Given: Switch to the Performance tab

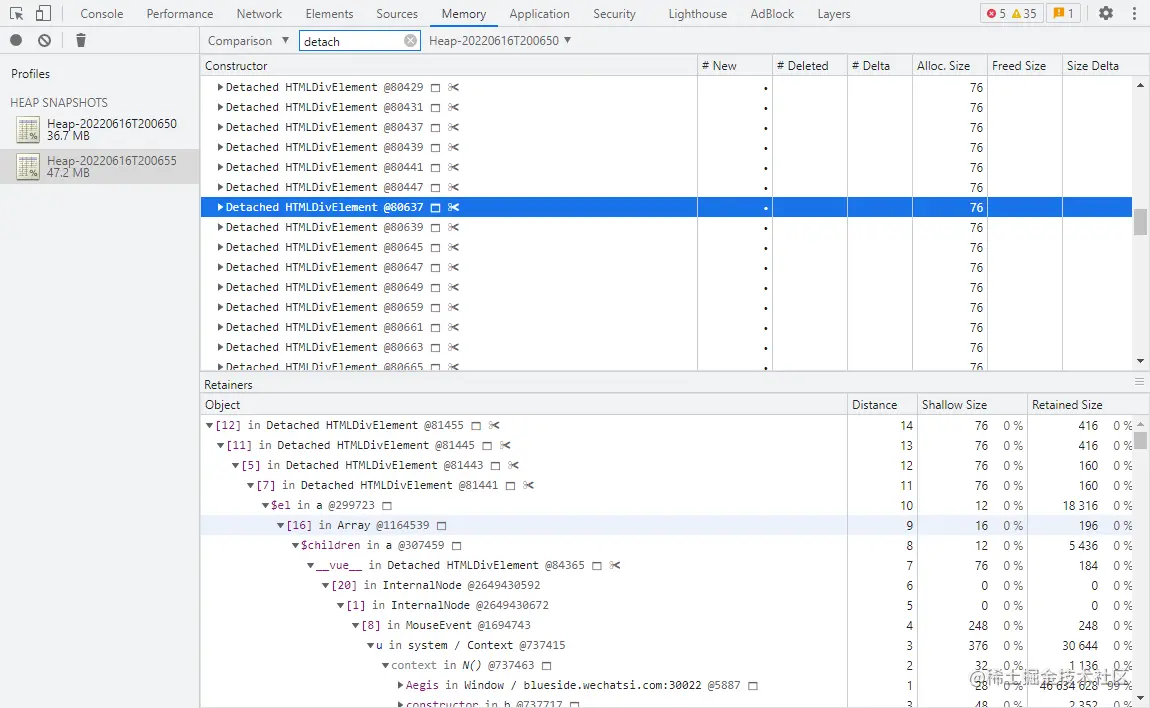Looking at the screenshot, I should click(x=180, y=14).
